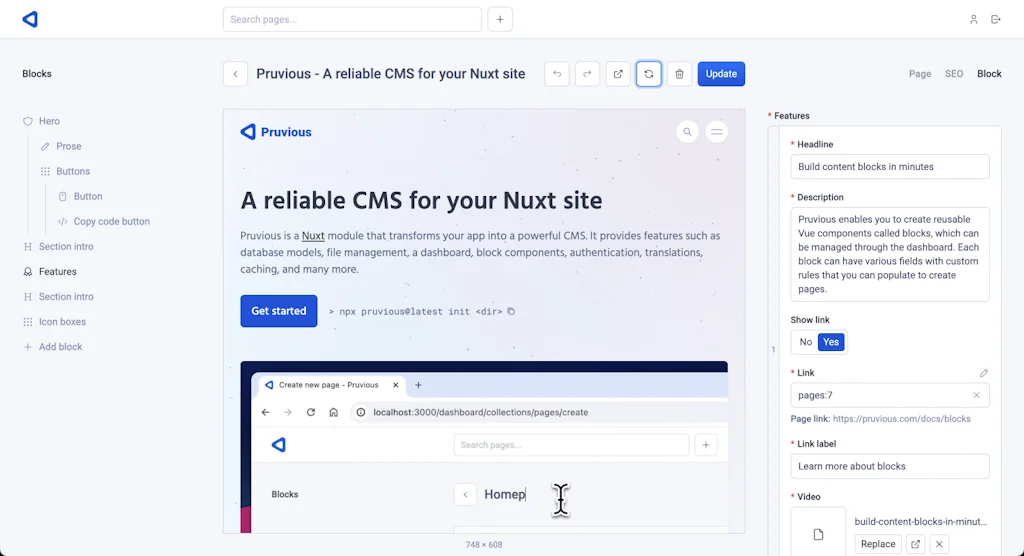Set Show link to No
The height and width of the screenshot is (556, 1024).
tap(805, 342)
